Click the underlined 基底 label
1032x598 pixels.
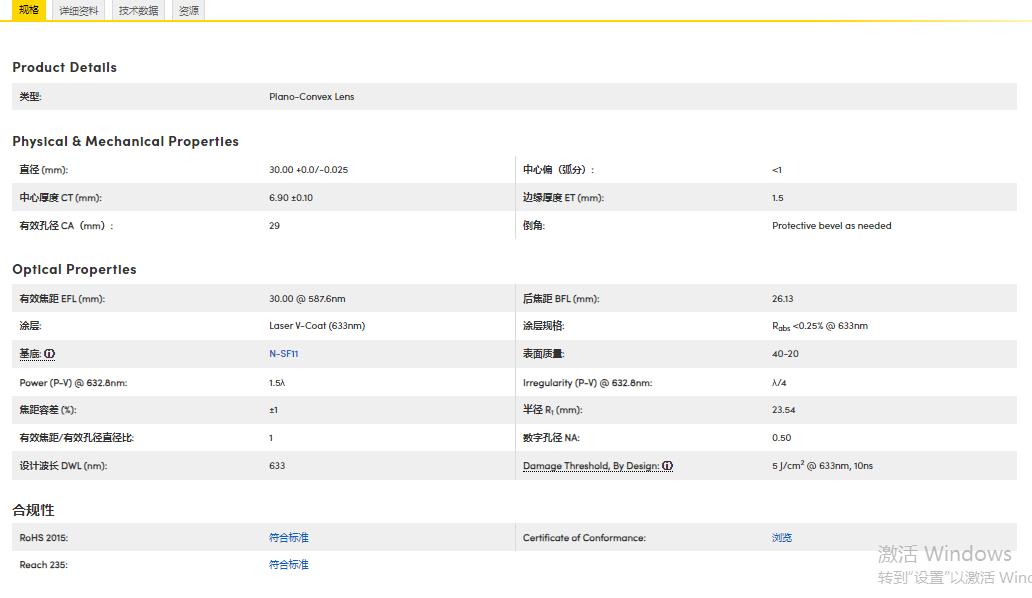point(30,354)
